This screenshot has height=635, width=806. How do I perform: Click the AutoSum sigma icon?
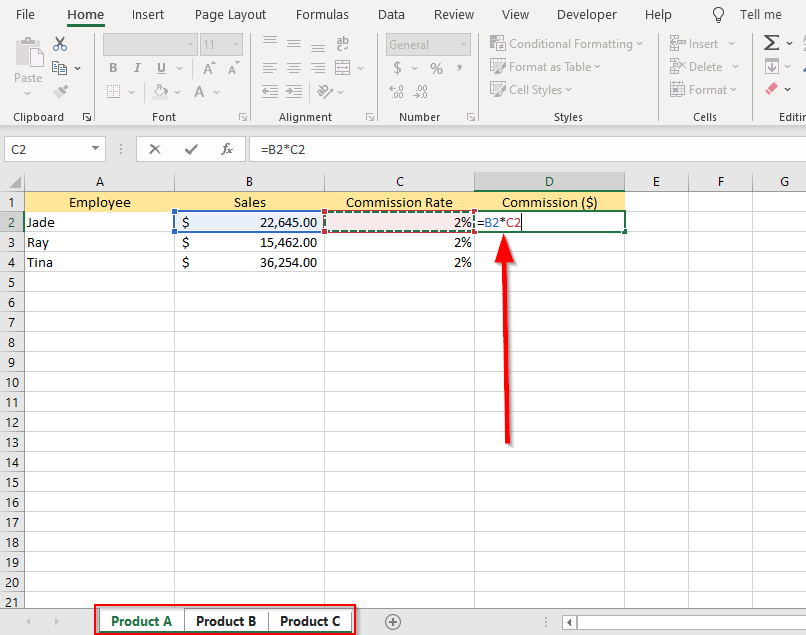(x=771, y=43)
